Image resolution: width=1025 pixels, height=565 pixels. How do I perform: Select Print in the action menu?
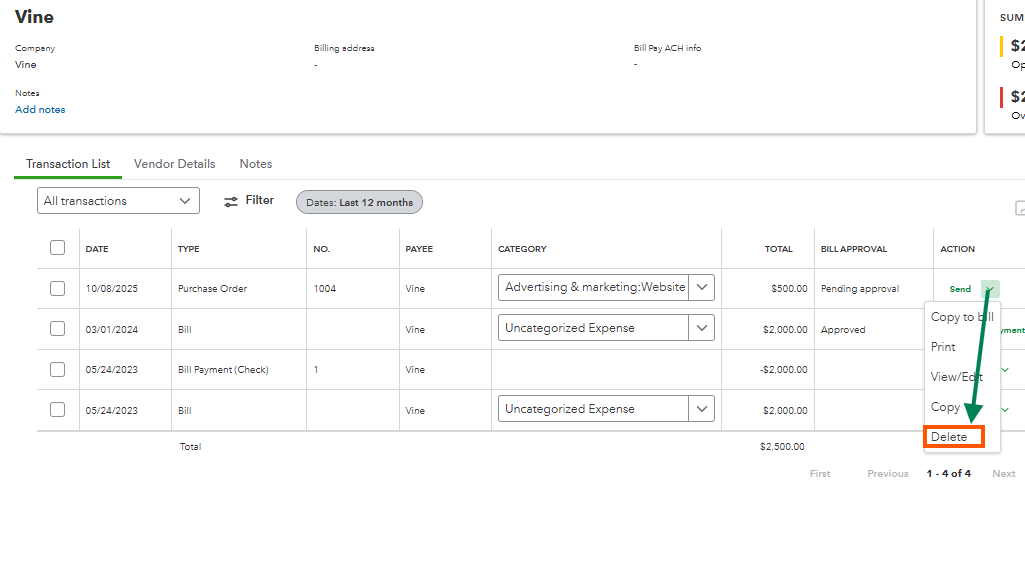tap(943, 347)
